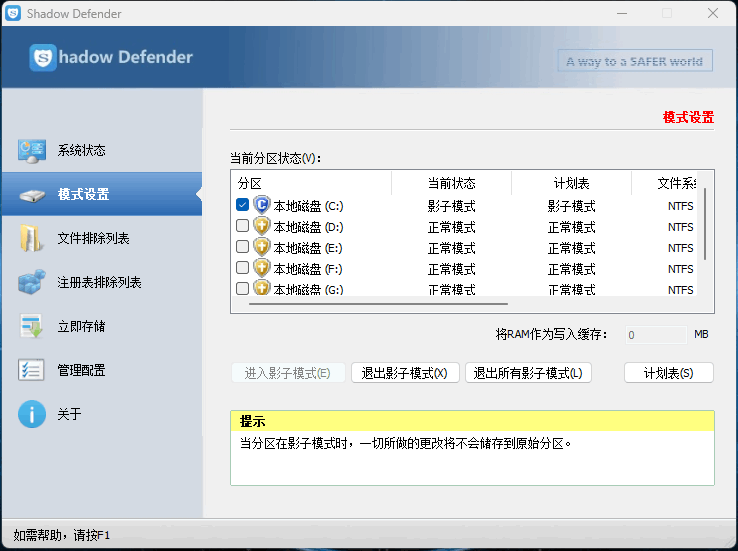
Task: Click the 注册表排除列表 cubes icon
Action: pyautogui.click(x=32, y=282)
